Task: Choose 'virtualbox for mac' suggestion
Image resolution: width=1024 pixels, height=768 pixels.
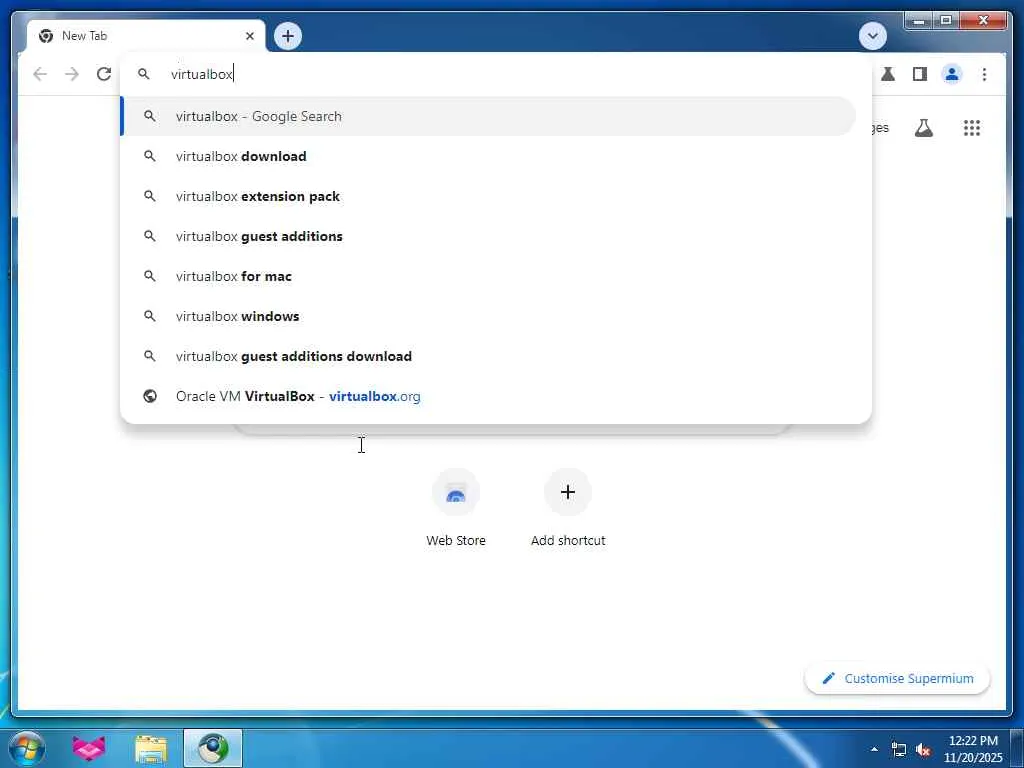Action: point(488,276)
